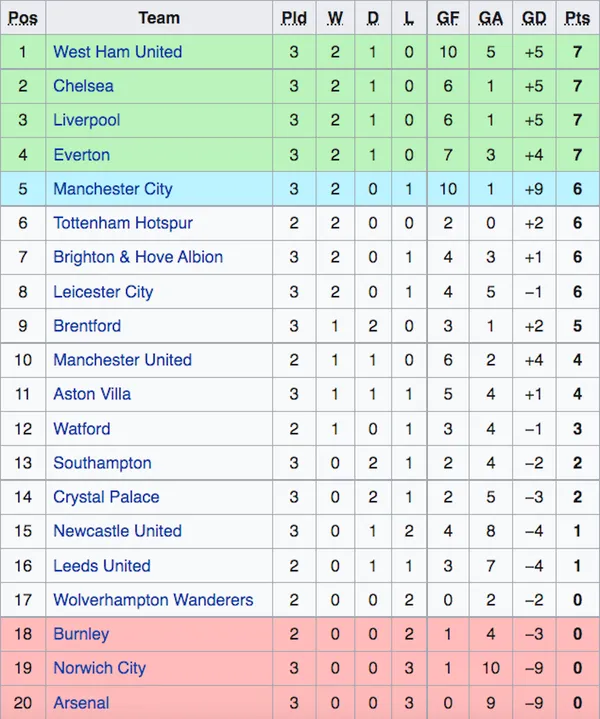The image size is (600, 719).
Task: Open the Leicester City link
Action: pos(103,292)
